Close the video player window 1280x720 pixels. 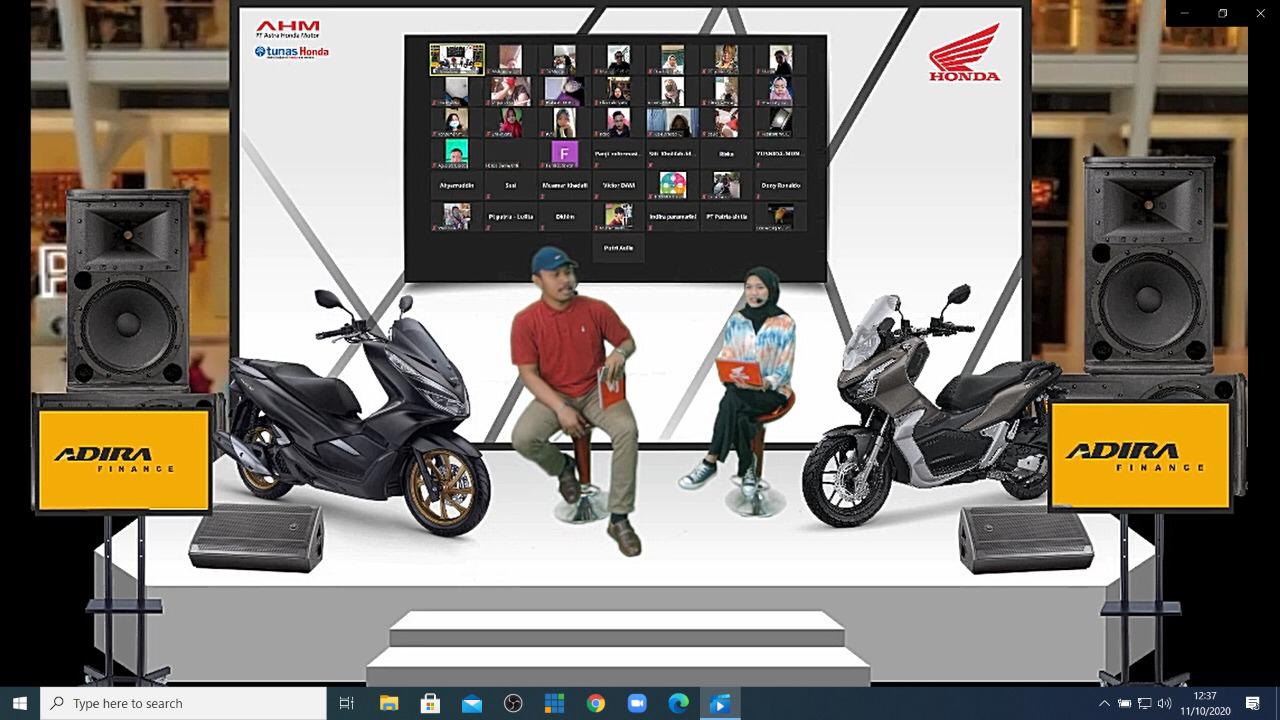(x=1260, y=13)
